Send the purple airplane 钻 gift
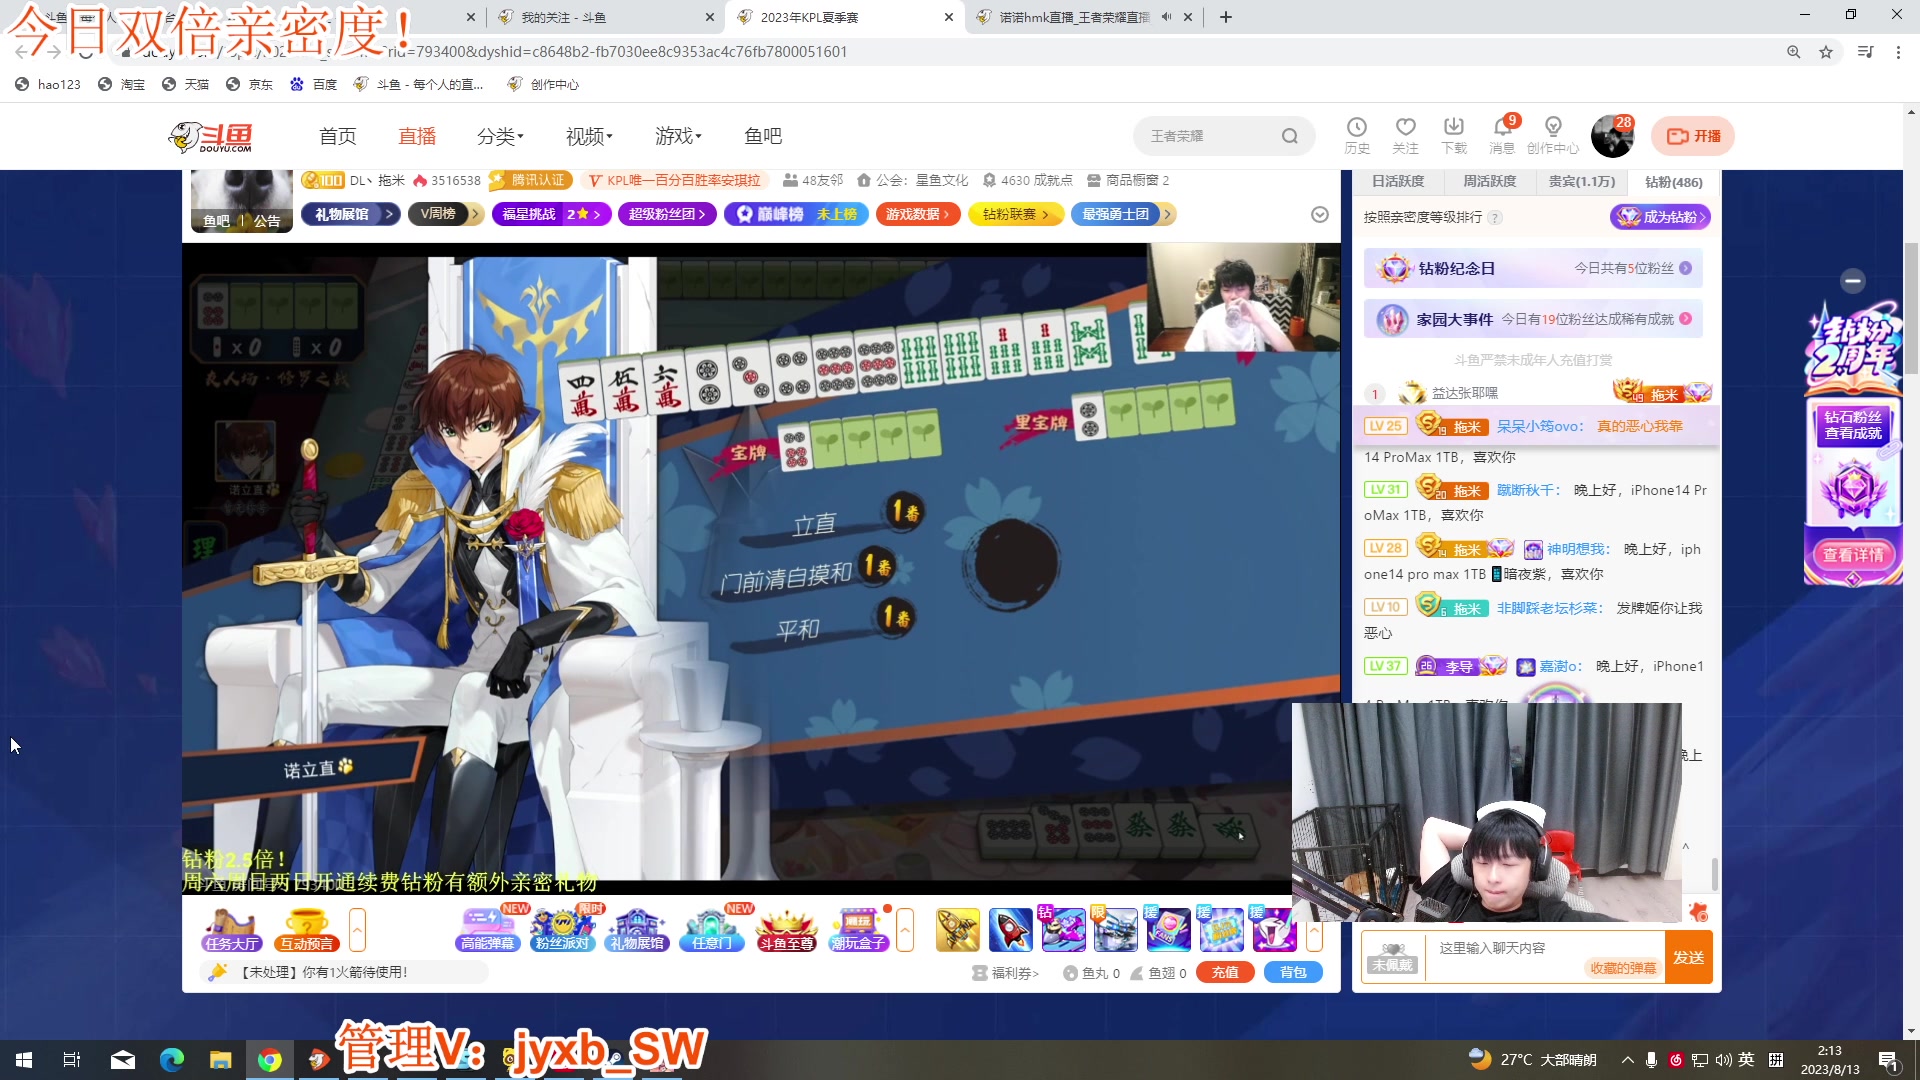 (x=1063, y=930)
